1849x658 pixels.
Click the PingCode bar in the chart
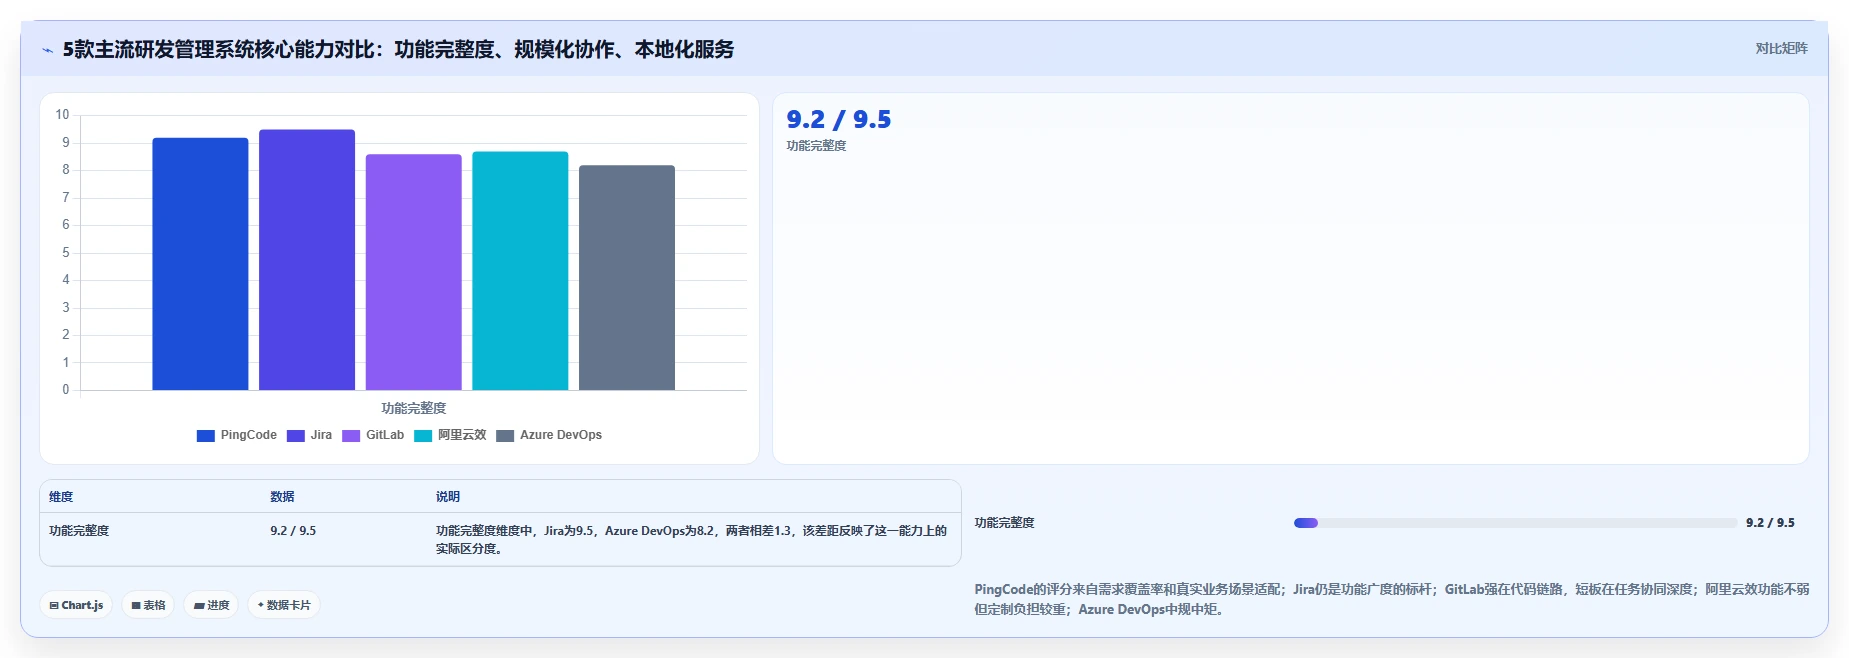(200, 264)
